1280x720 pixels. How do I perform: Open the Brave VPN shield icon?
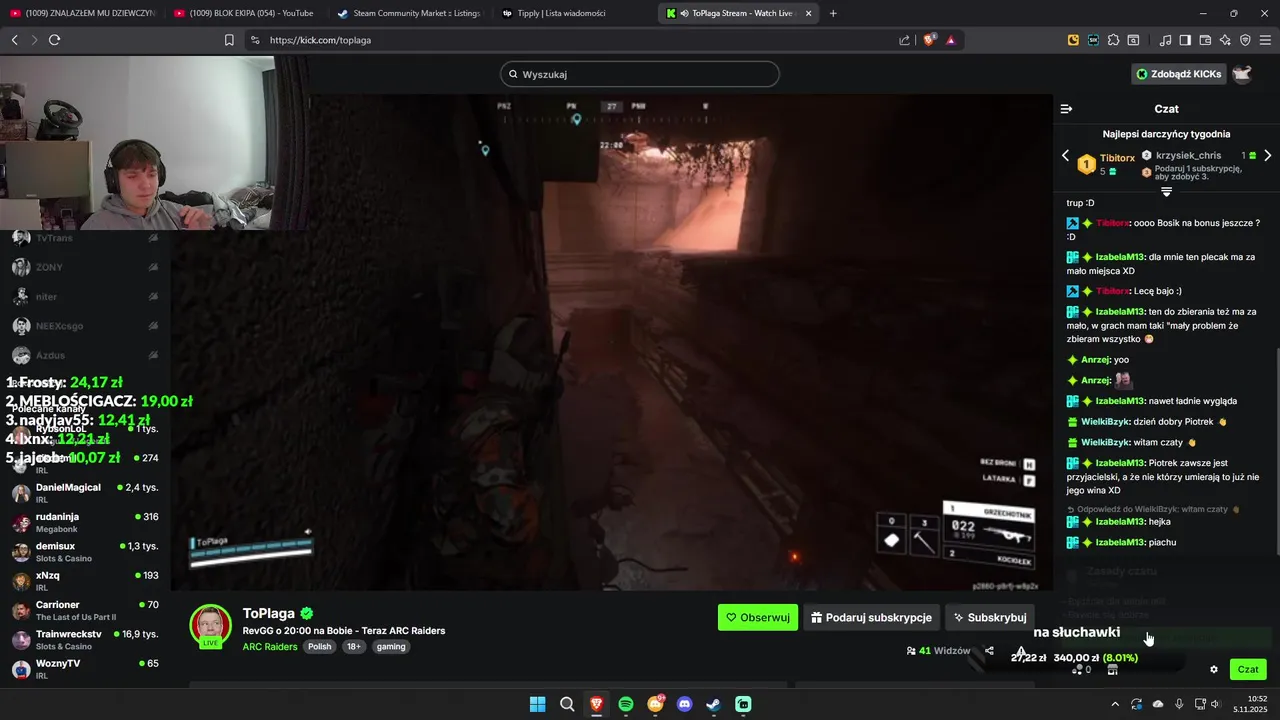tap(1245, 40)
